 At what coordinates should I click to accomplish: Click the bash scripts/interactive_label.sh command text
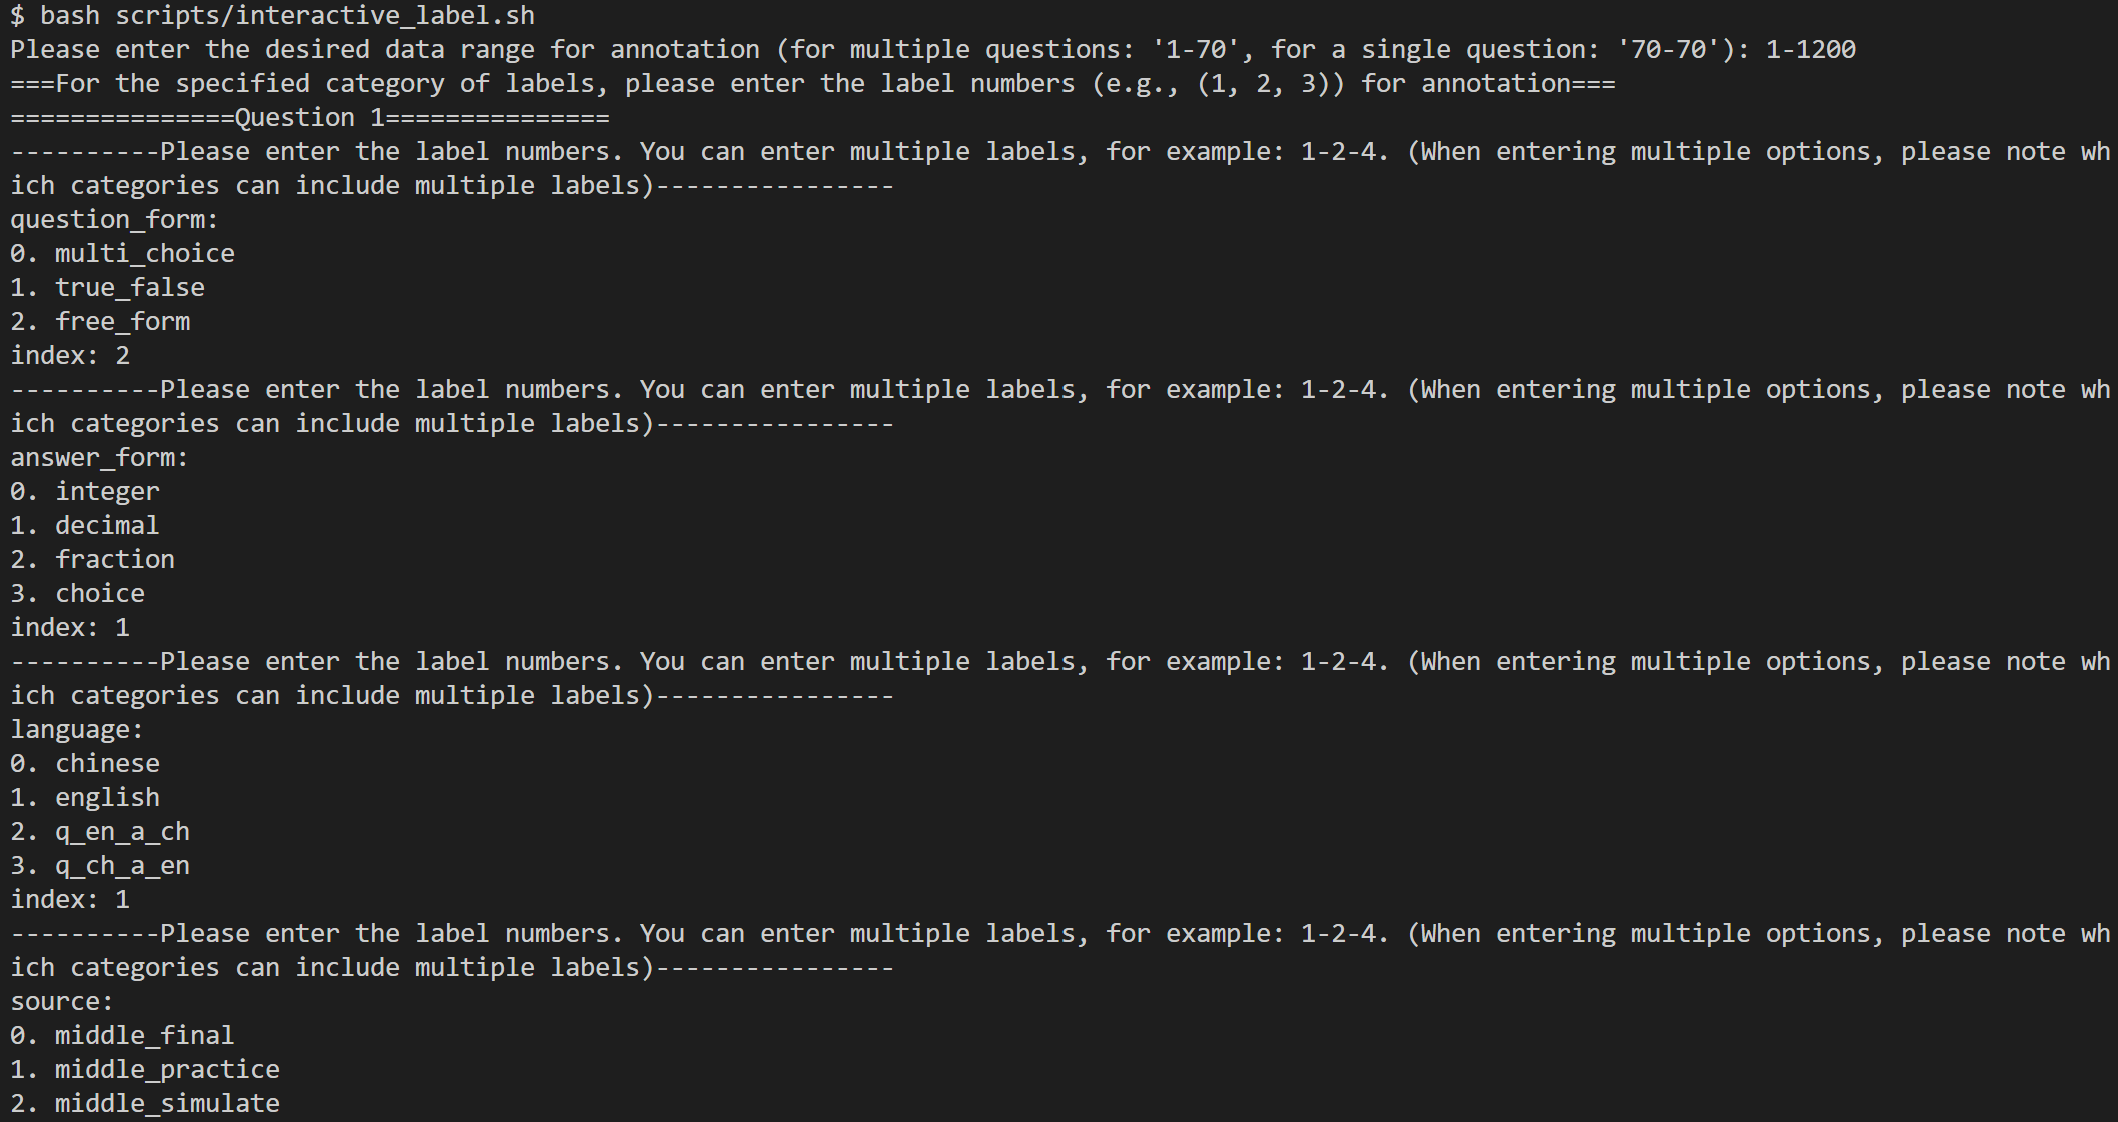click(287, 16)
